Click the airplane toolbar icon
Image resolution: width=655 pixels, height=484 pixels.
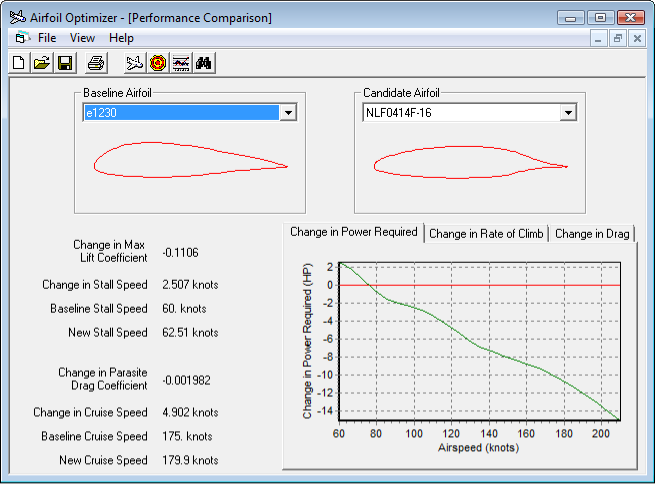pos(135,63)
